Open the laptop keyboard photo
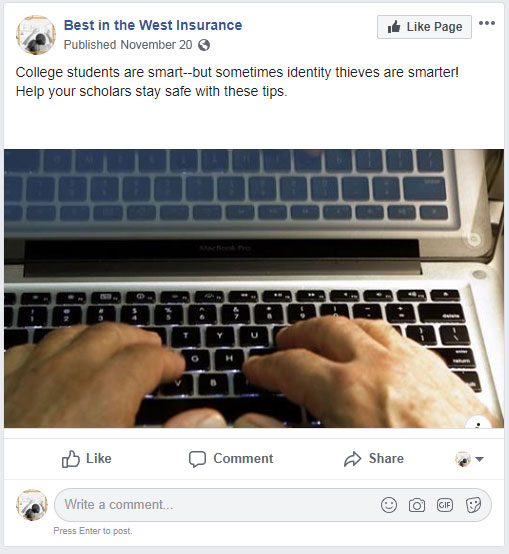This screenshot has height=554, width=509. [x=254, y=288]
